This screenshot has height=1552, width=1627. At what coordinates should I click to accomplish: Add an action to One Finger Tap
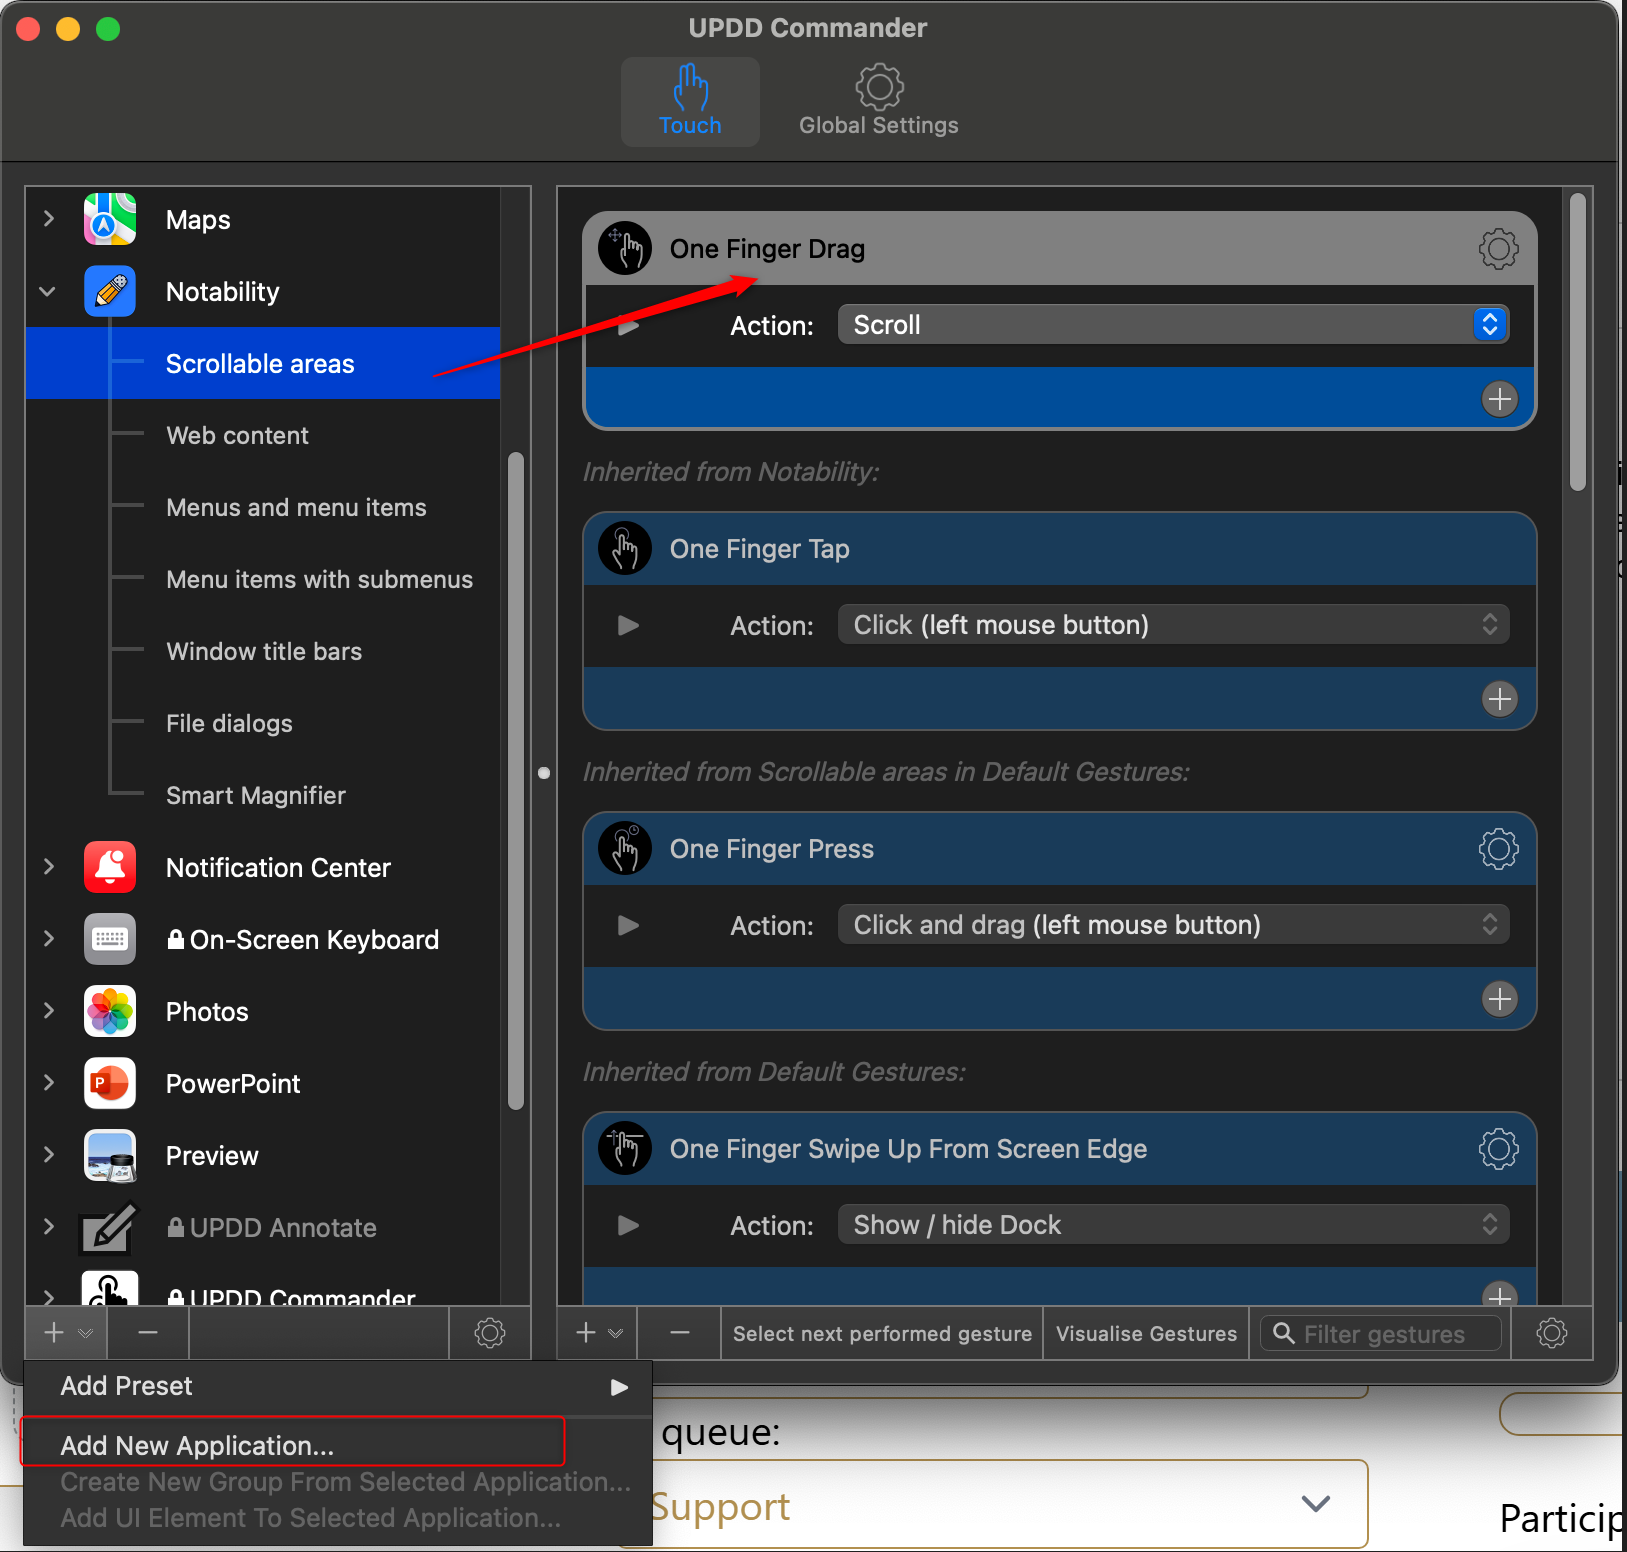click(1499, 699)
